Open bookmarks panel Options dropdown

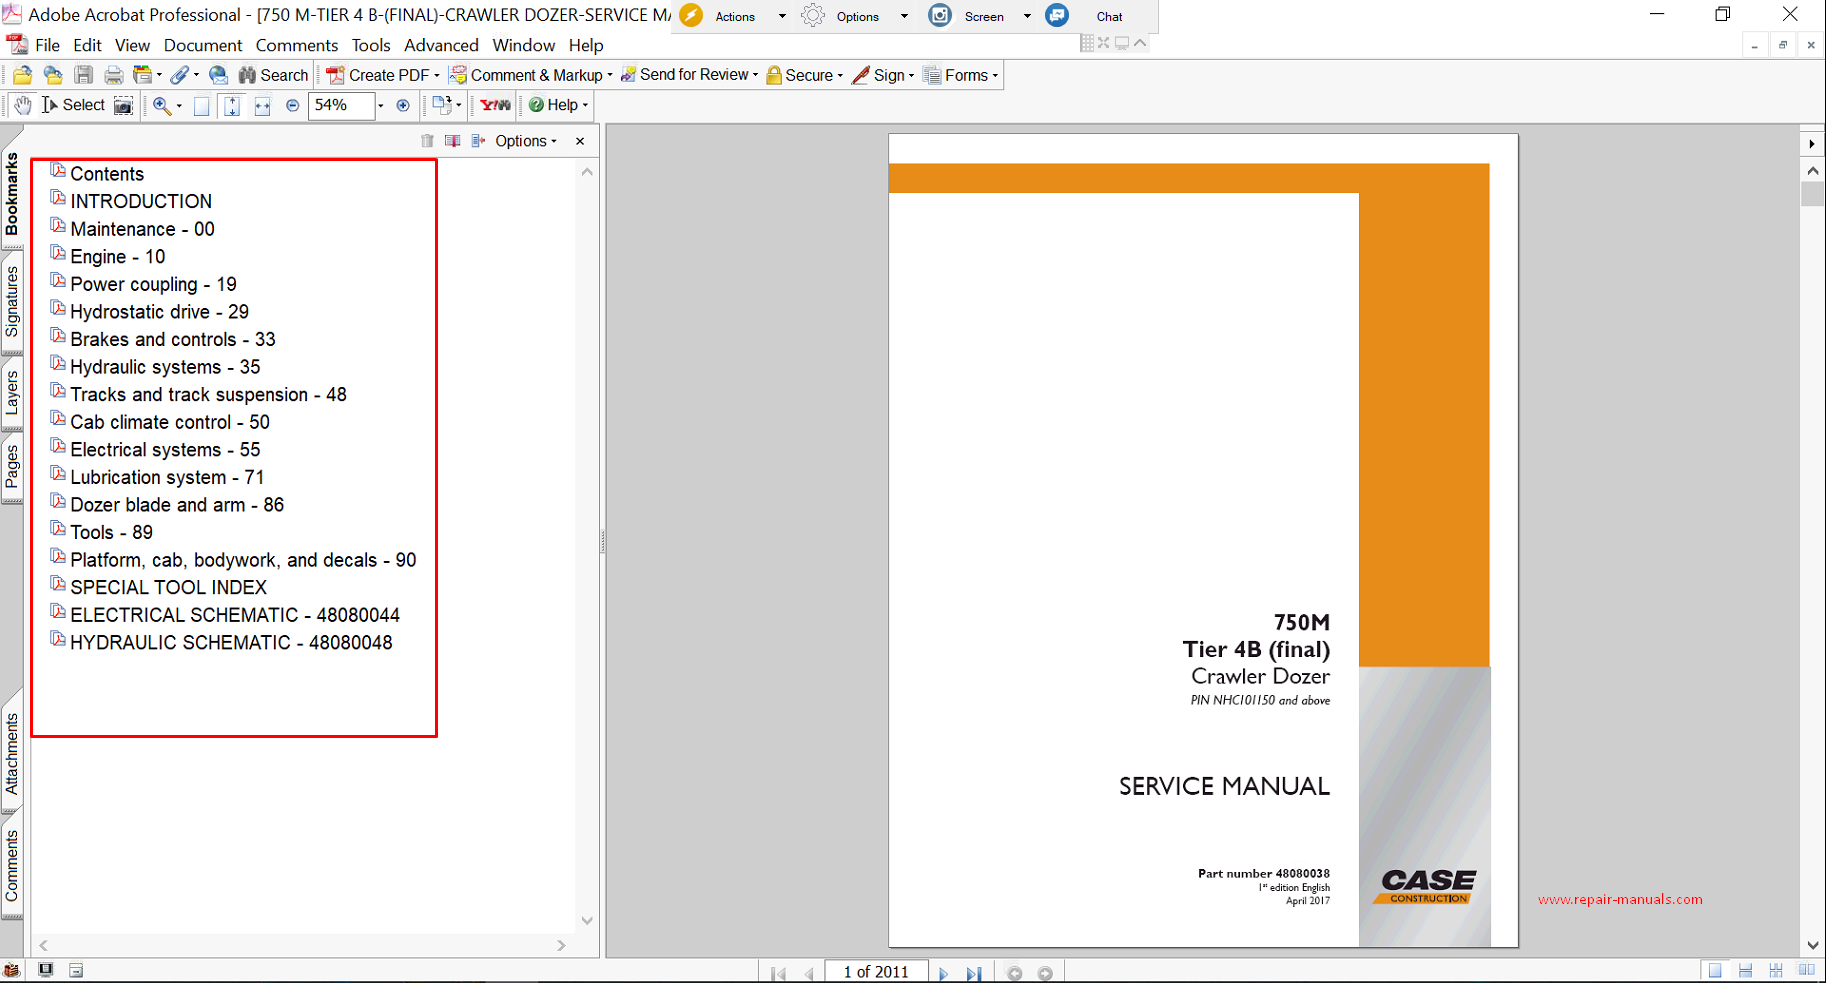coord(526,141)
